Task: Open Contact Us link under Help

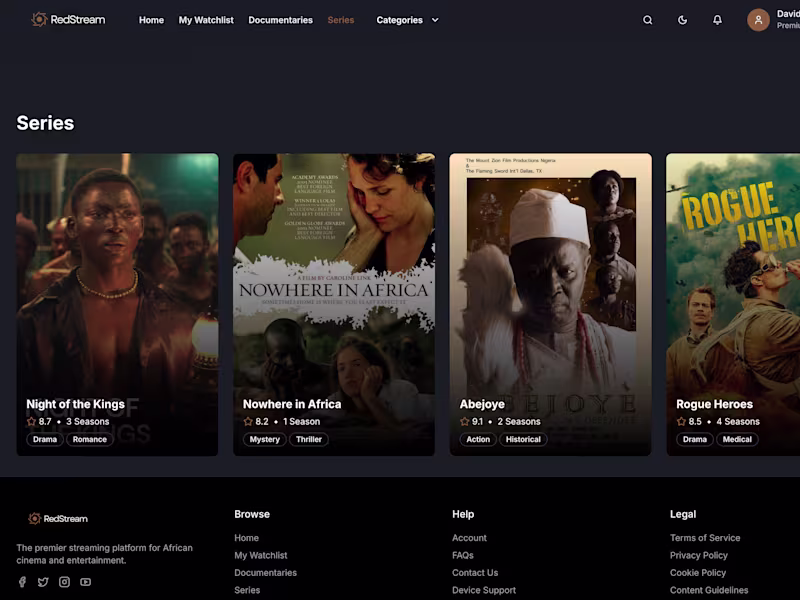Action: pyautogui.click(x=475, y=572)
